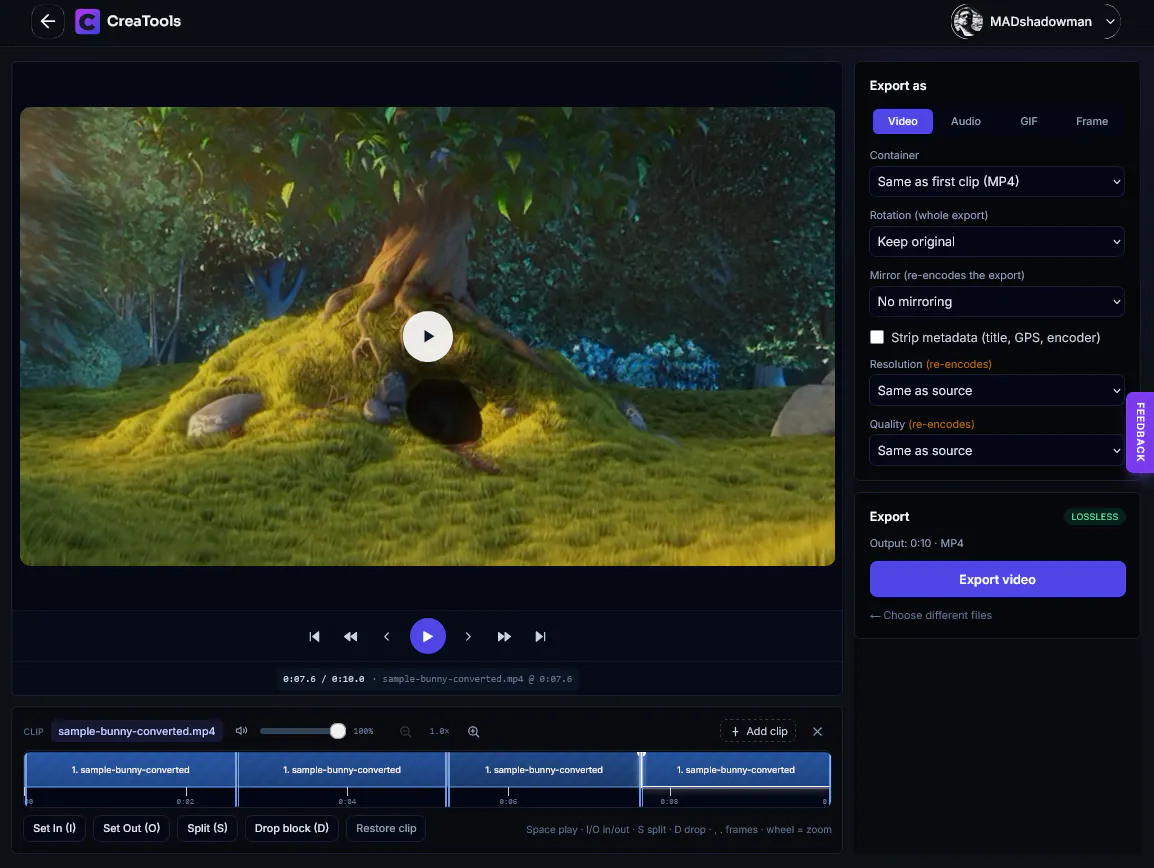Switch to the Audio export tab
The height and width of the screenshot is (868, 1154).
click(x=966, y=121)
